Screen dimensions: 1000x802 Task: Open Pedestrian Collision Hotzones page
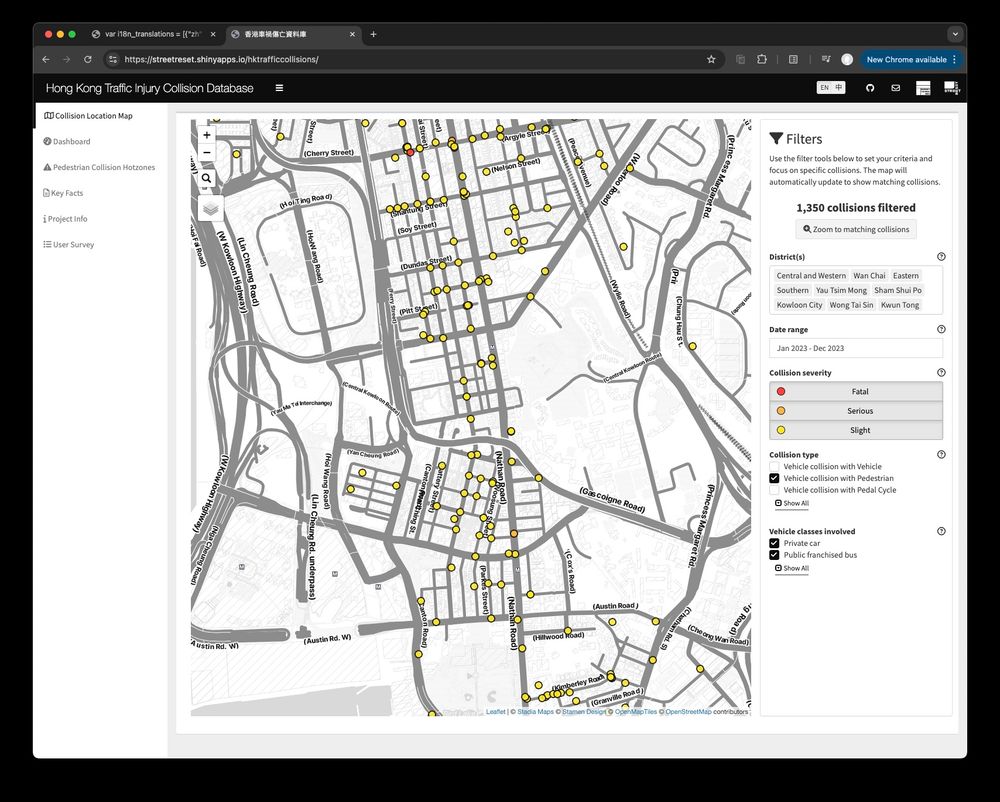point(99,167)
